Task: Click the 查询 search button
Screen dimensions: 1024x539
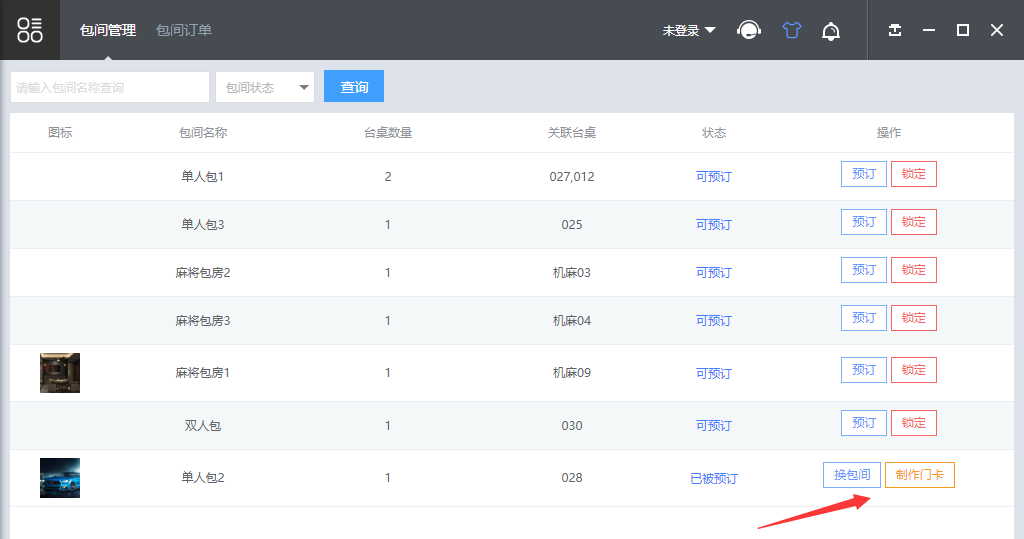Action: click(354, 86)
